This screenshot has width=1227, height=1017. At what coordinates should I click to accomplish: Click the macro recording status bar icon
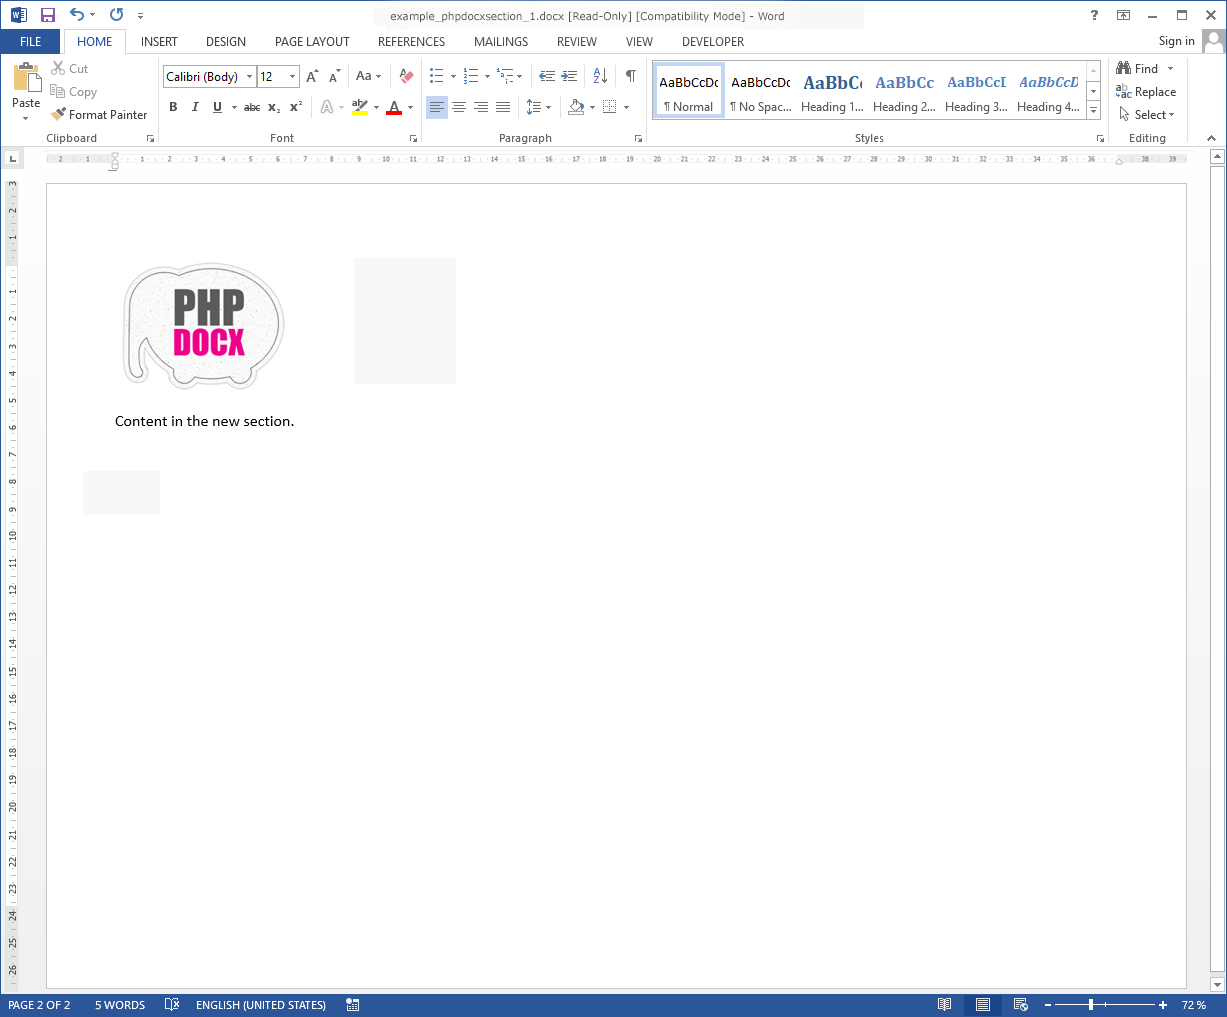point(353,1005)
